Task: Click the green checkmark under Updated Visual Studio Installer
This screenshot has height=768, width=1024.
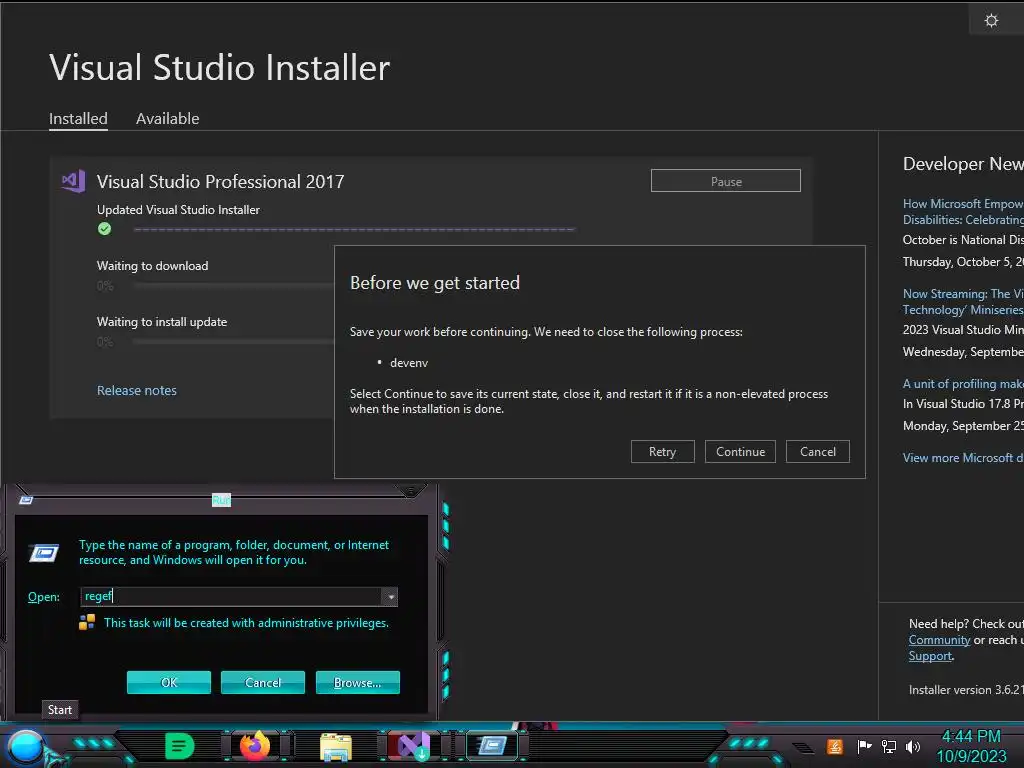Action: tap(104, 229)
